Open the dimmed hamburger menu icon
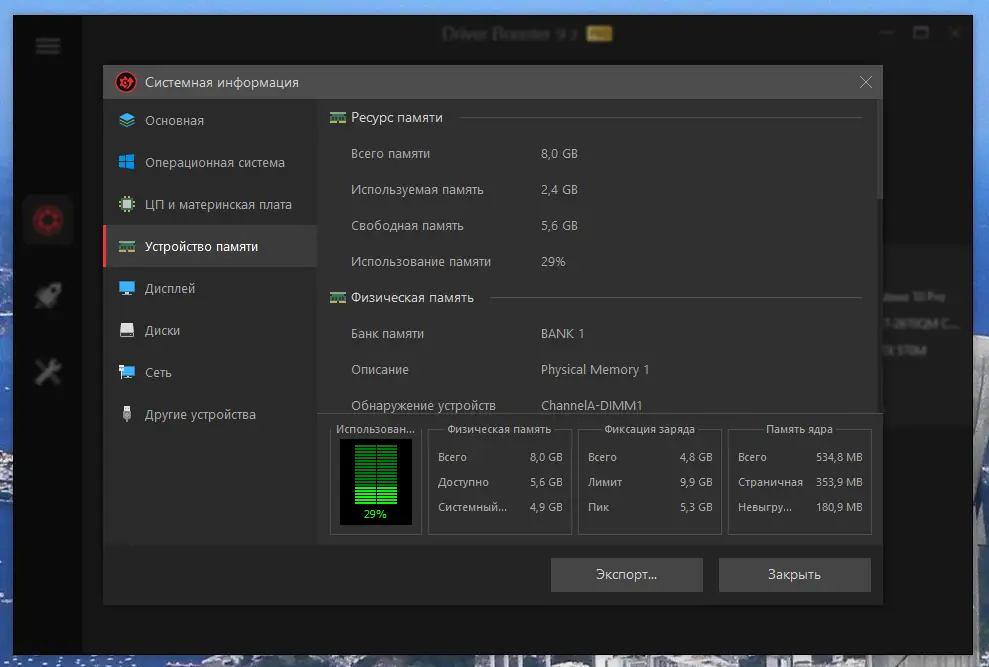This screenshot has height=667, width=989. pyautogui.click(x=48, y=46)
